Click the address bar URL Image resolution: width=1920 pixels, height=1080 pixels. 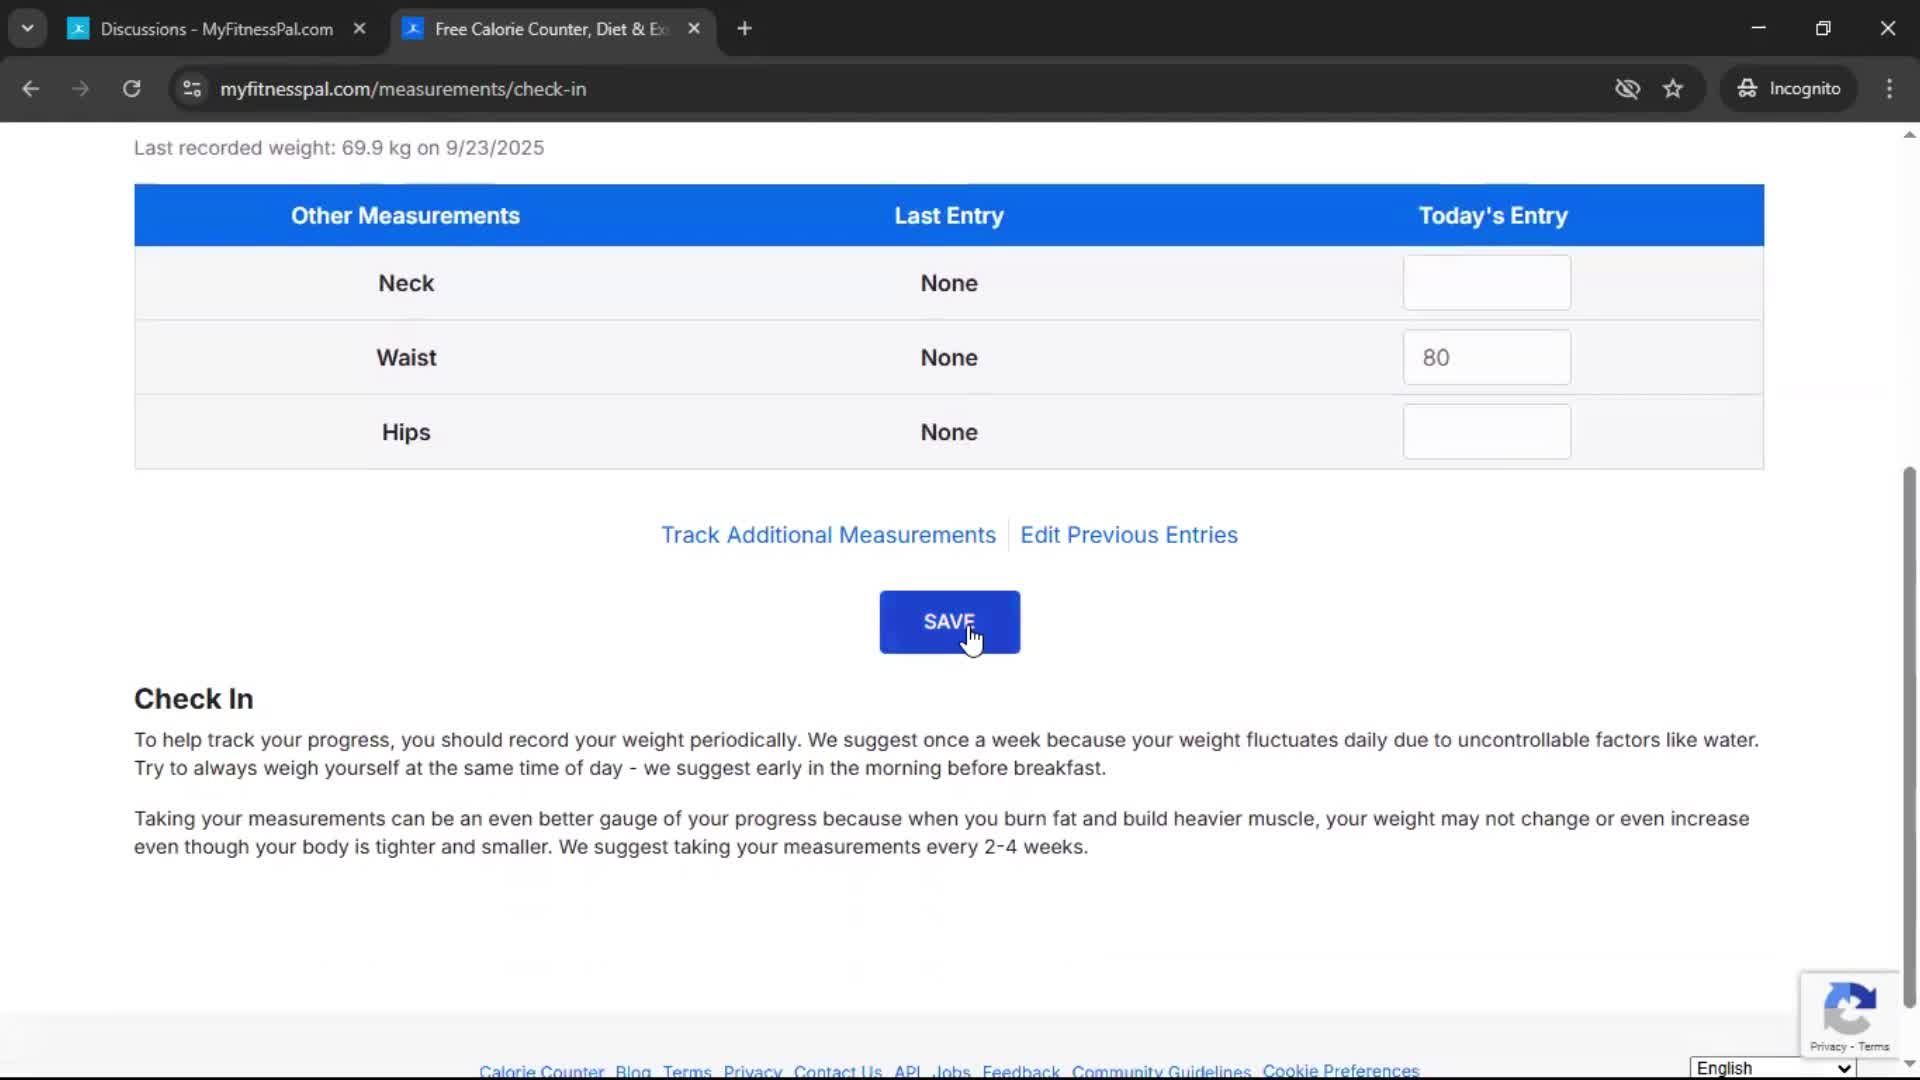[403, 89]
